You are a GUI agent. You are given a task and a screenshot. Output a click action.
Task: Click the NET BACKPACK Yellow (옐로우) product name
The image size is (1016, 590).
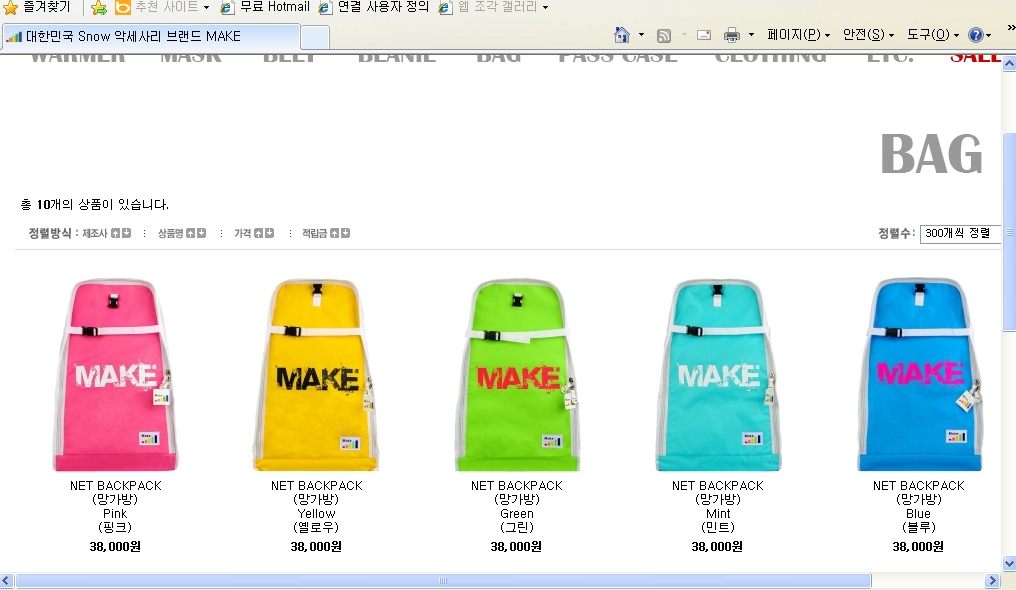click(316, 506)
